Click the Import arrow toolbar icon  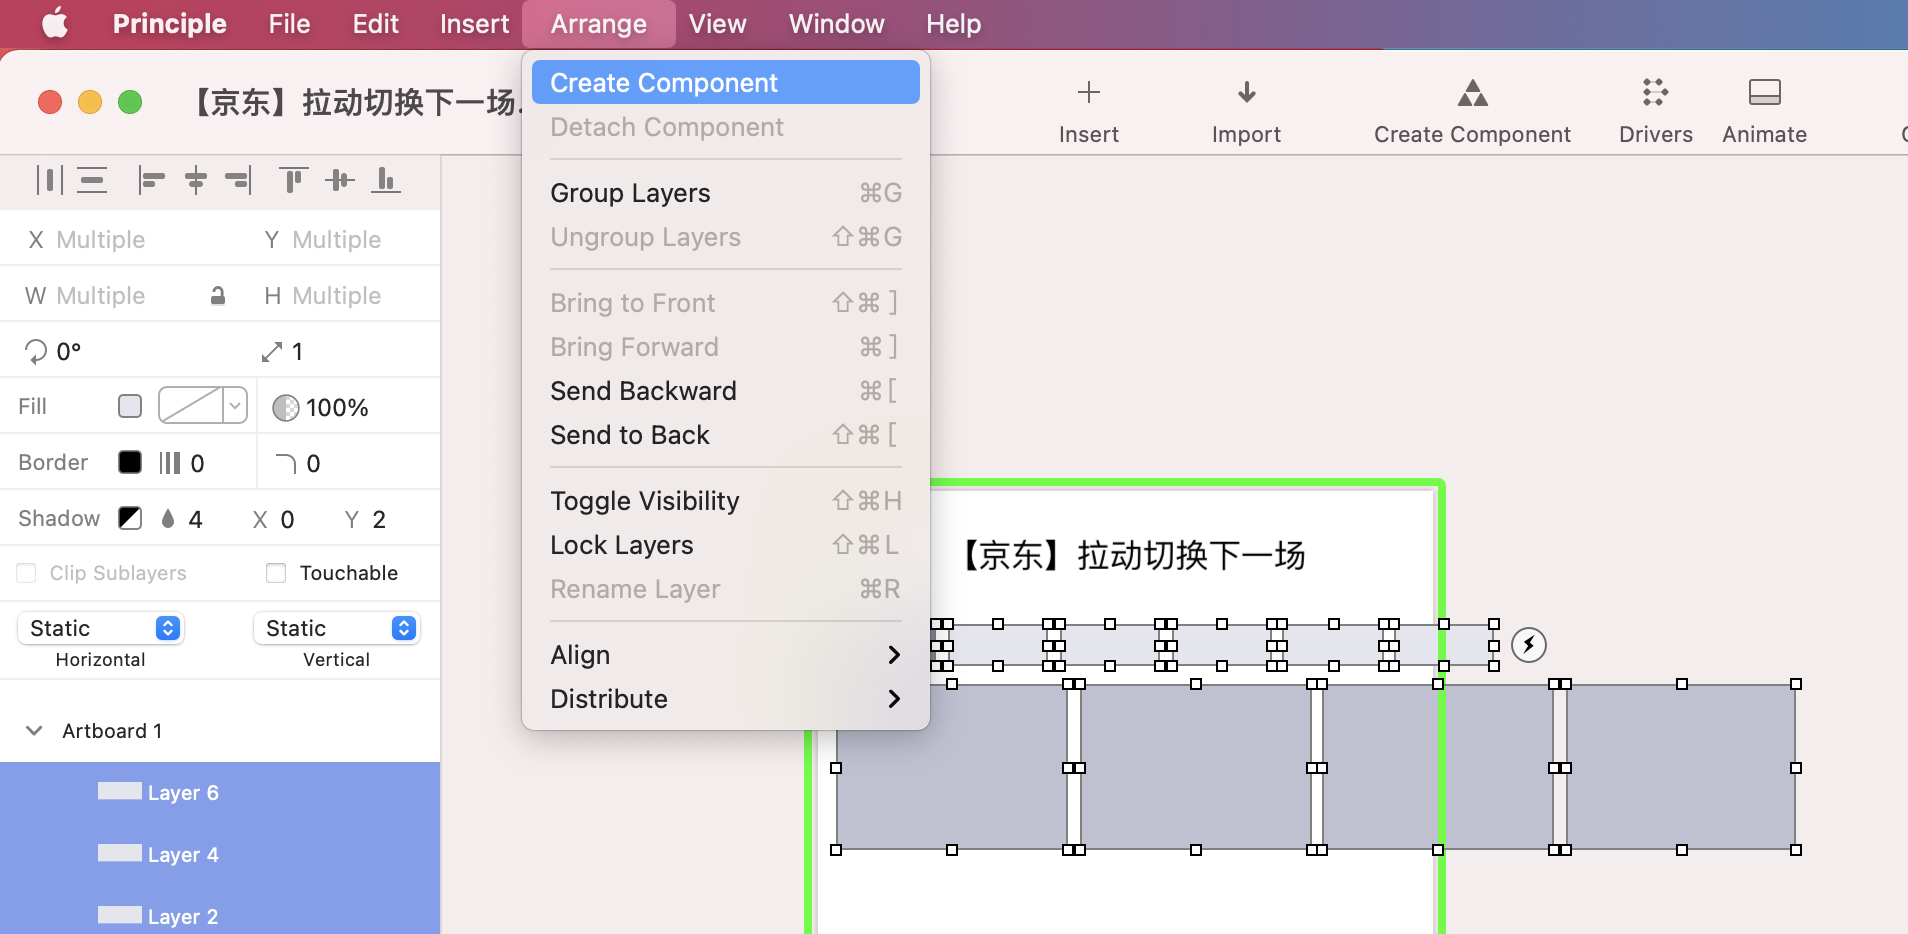coord(1246,93)
